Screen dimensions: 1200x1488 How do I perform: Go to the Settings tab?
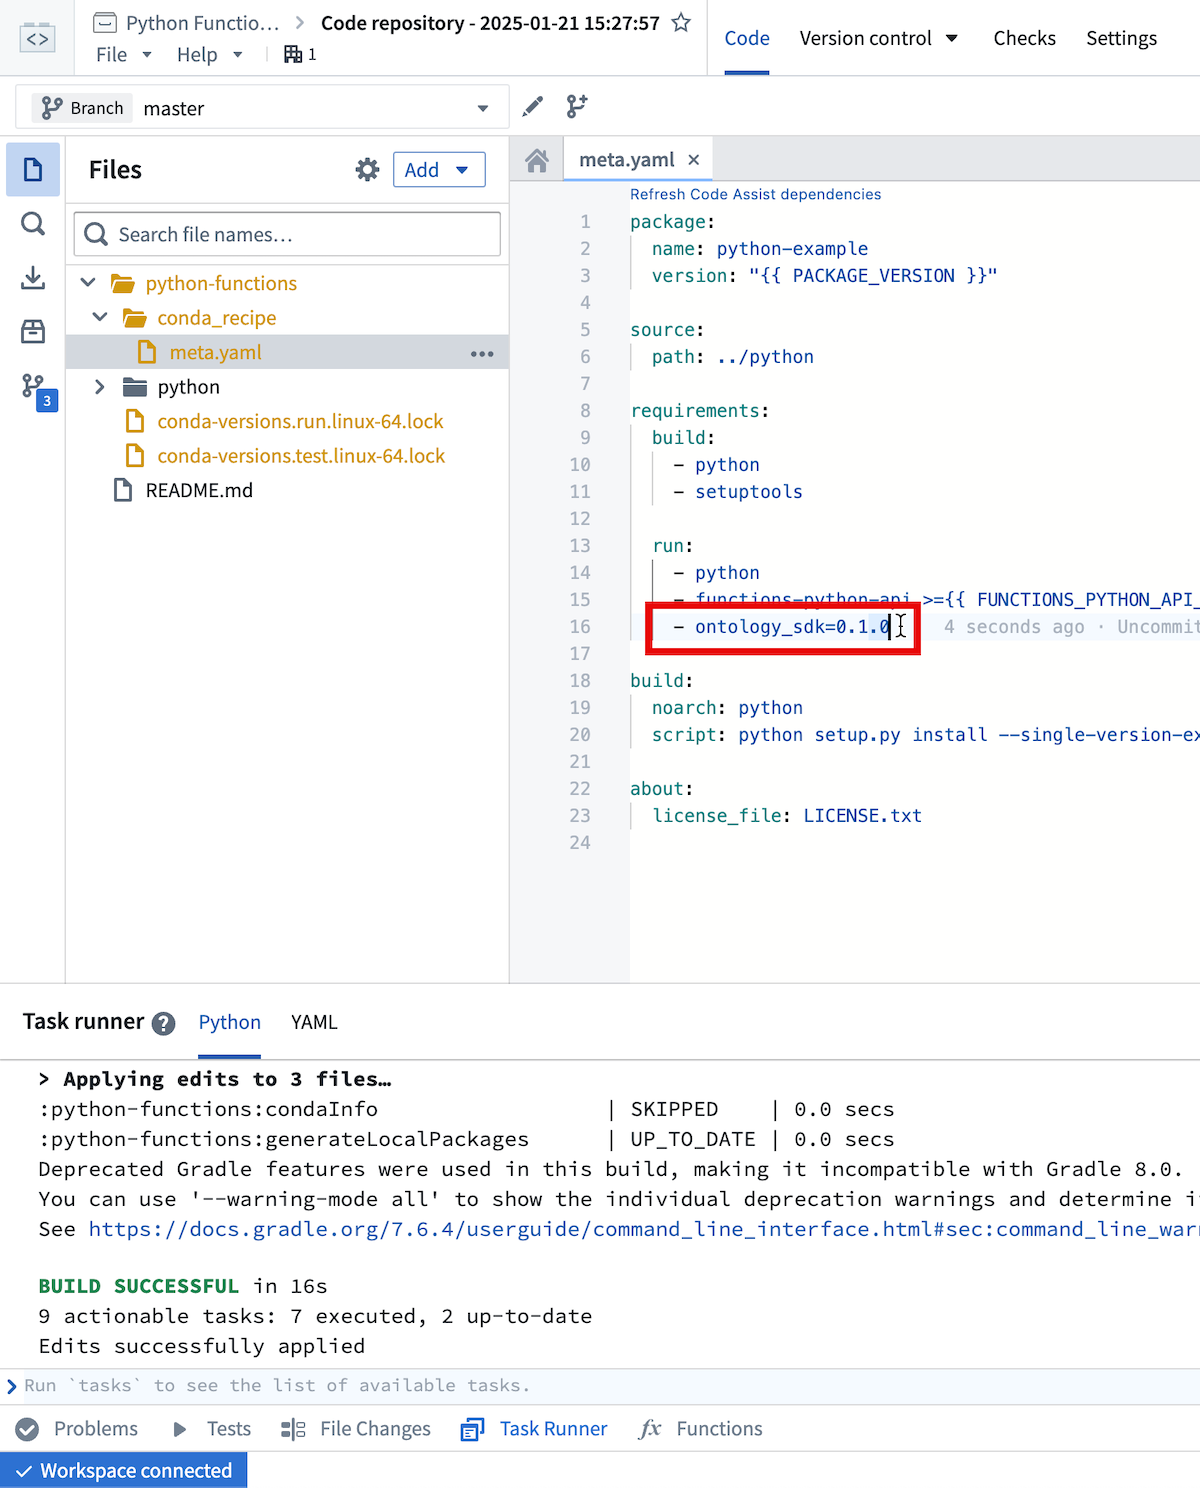click(x=1121, y=38)
